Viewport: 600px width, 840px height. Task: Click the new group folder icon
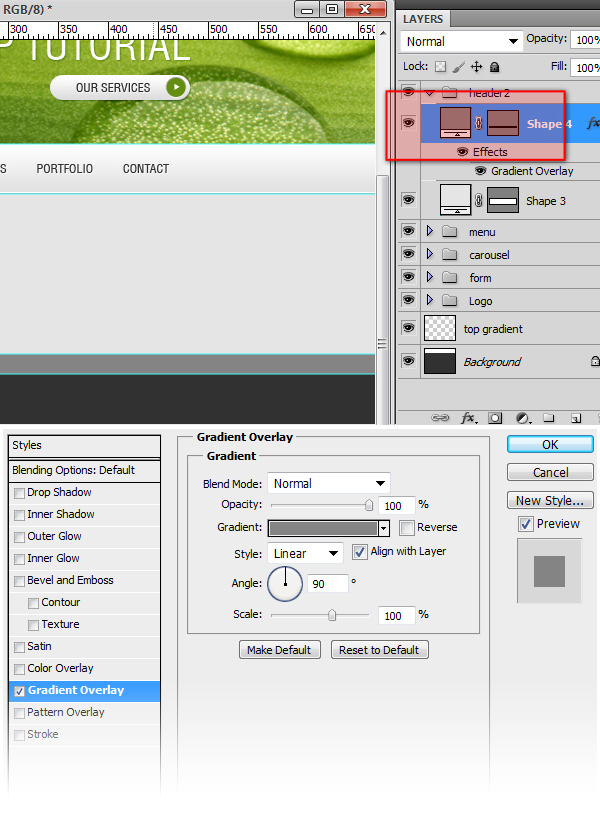click(x=549, y=418)
